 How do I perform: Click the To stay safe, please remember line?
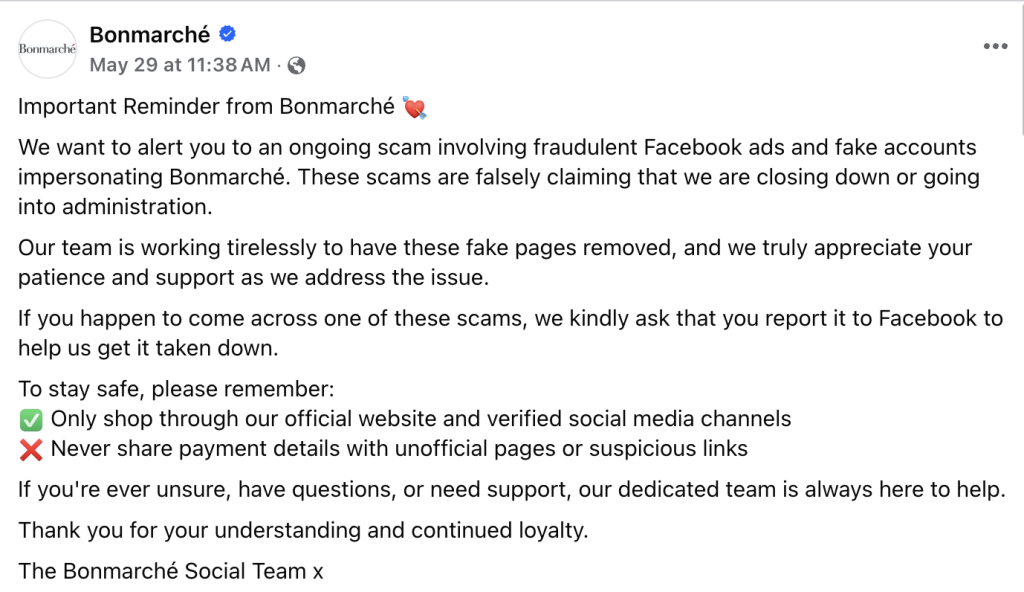click(x=176, y=389)
